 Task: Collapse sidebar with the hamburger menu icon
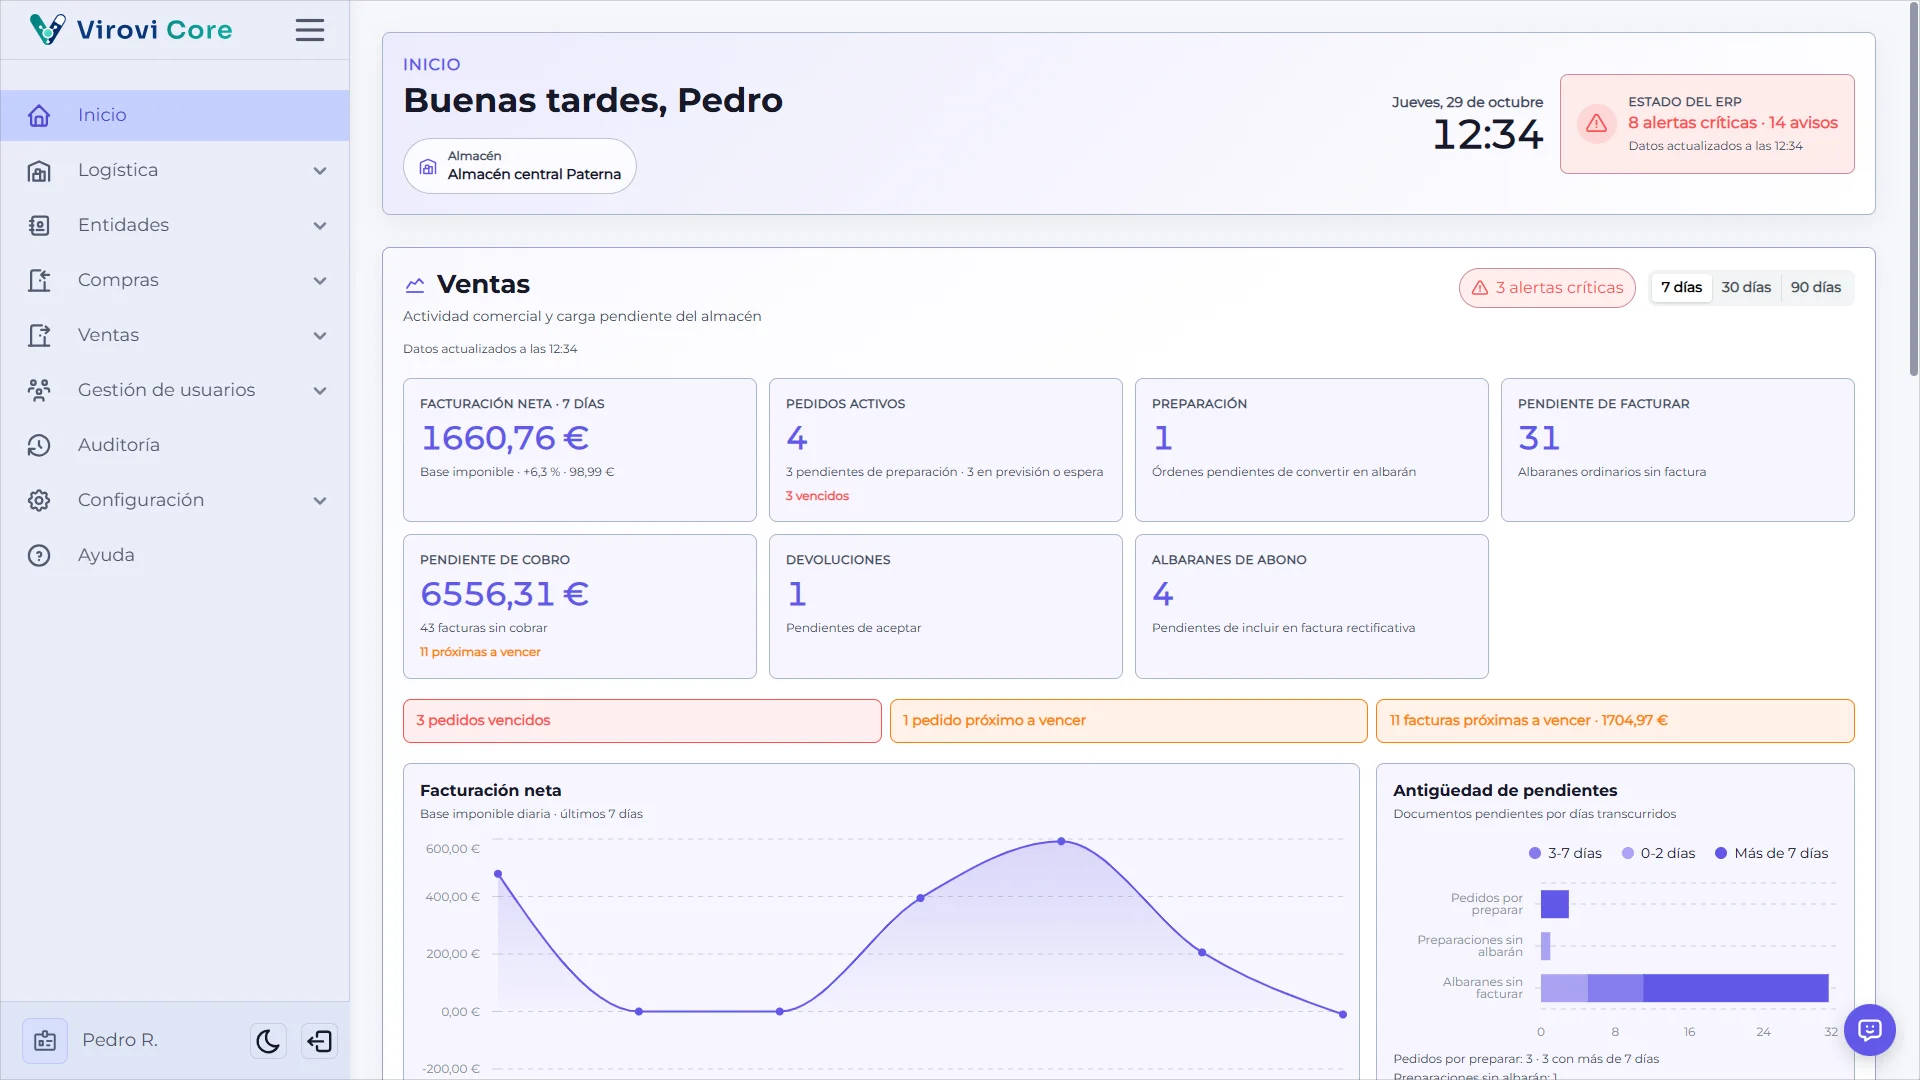310,30
